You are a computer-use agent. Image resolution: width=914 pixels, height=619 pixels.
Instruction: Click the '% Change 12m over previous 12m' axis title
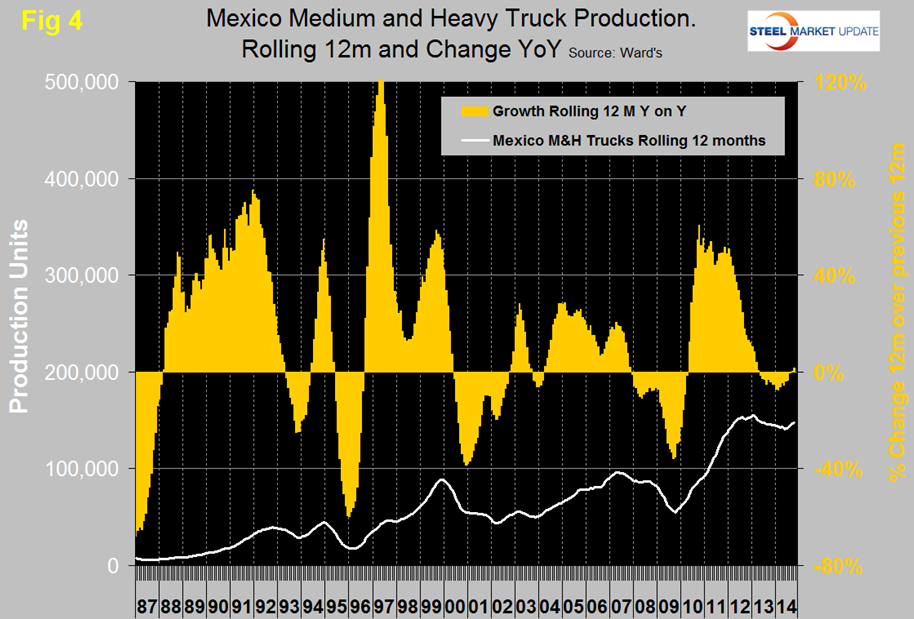893,324
